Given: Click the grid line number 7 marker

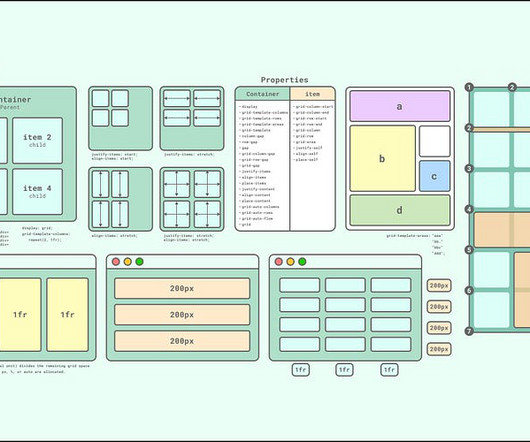Looking at the screenshot, I should pyautogui.click(x=469, y=331).
